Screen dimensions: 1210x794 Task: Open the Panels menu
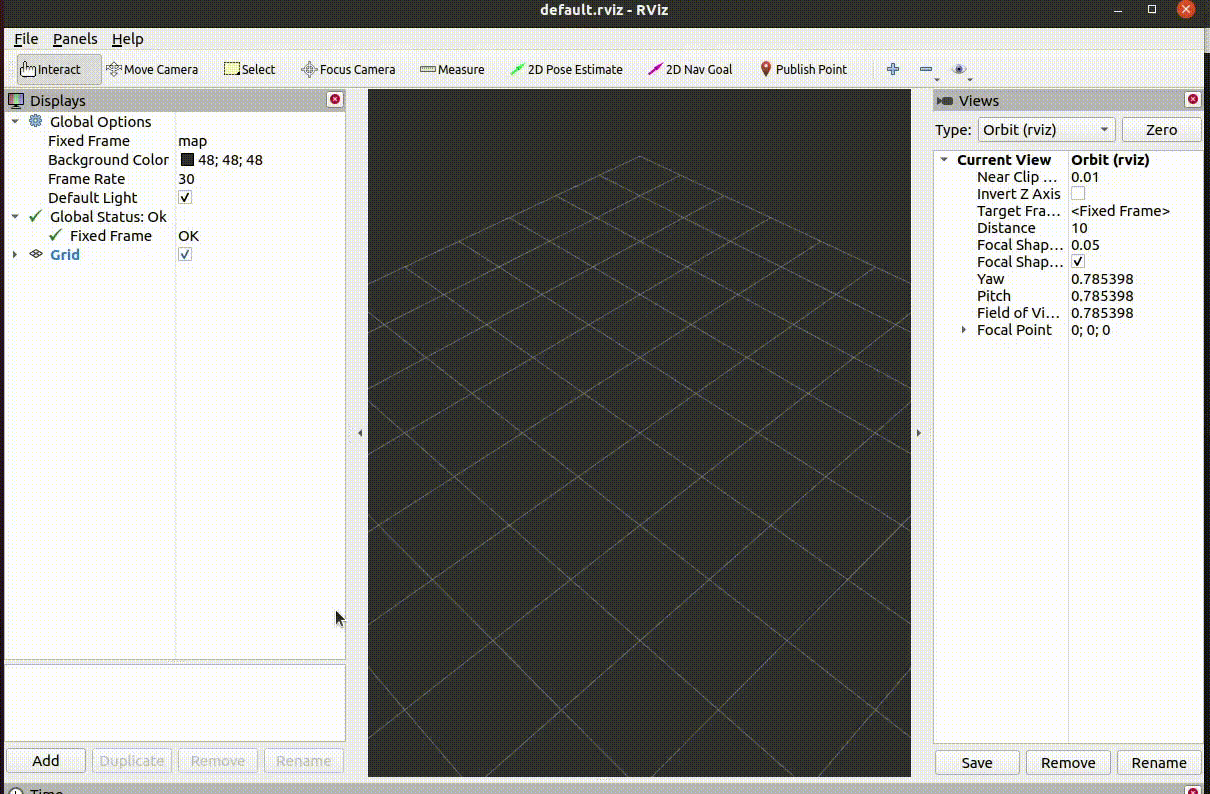coord(75,39)
